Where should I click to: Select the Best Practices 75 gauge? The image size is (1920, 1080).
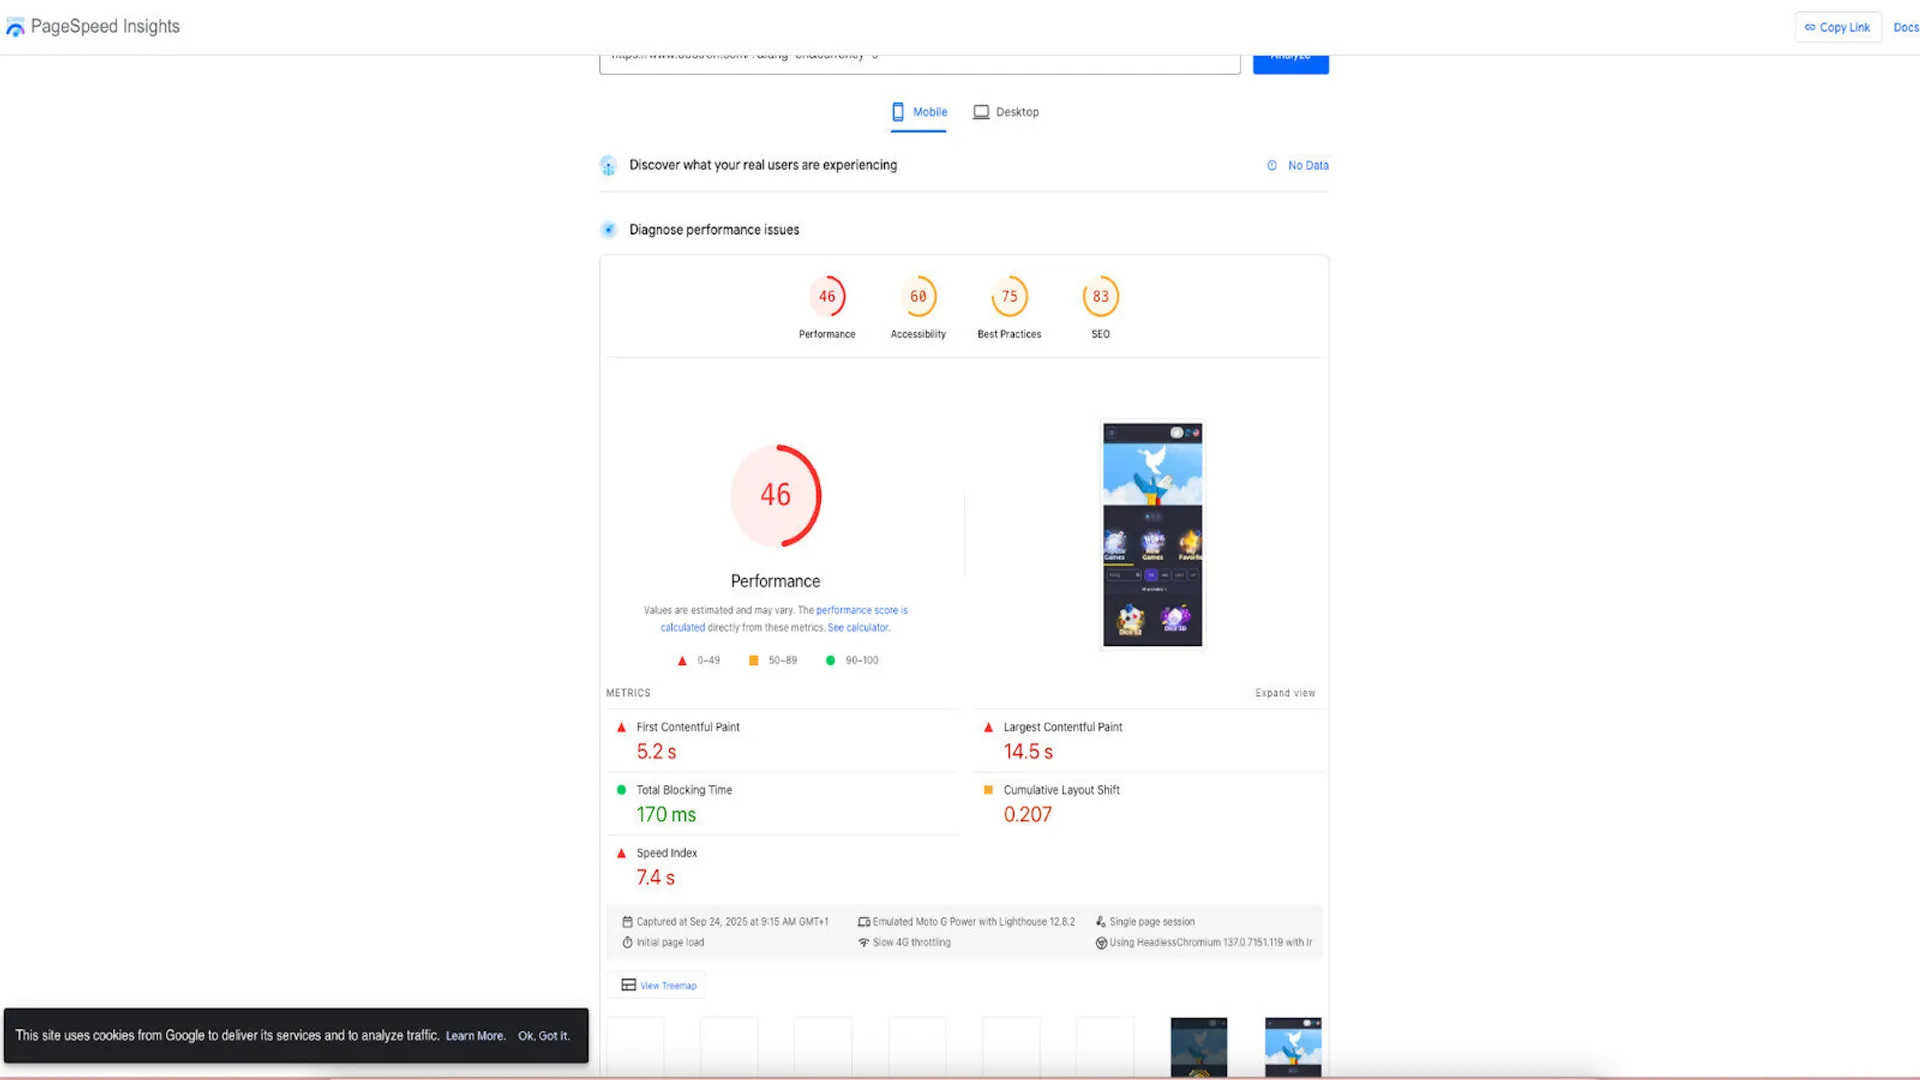[x=1009, y=297]
